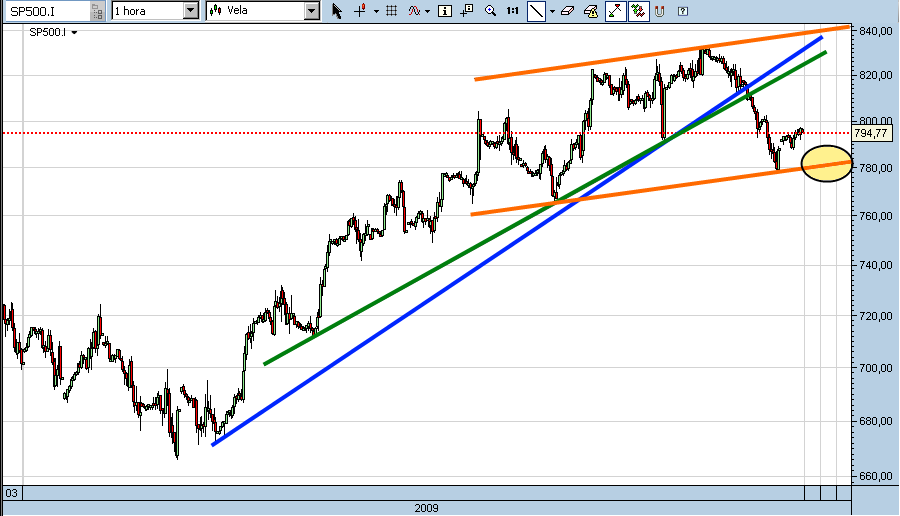Click the symbol search button beside SP500.I
This screenshot has width=900, height=516.
(x=95, y=11)
